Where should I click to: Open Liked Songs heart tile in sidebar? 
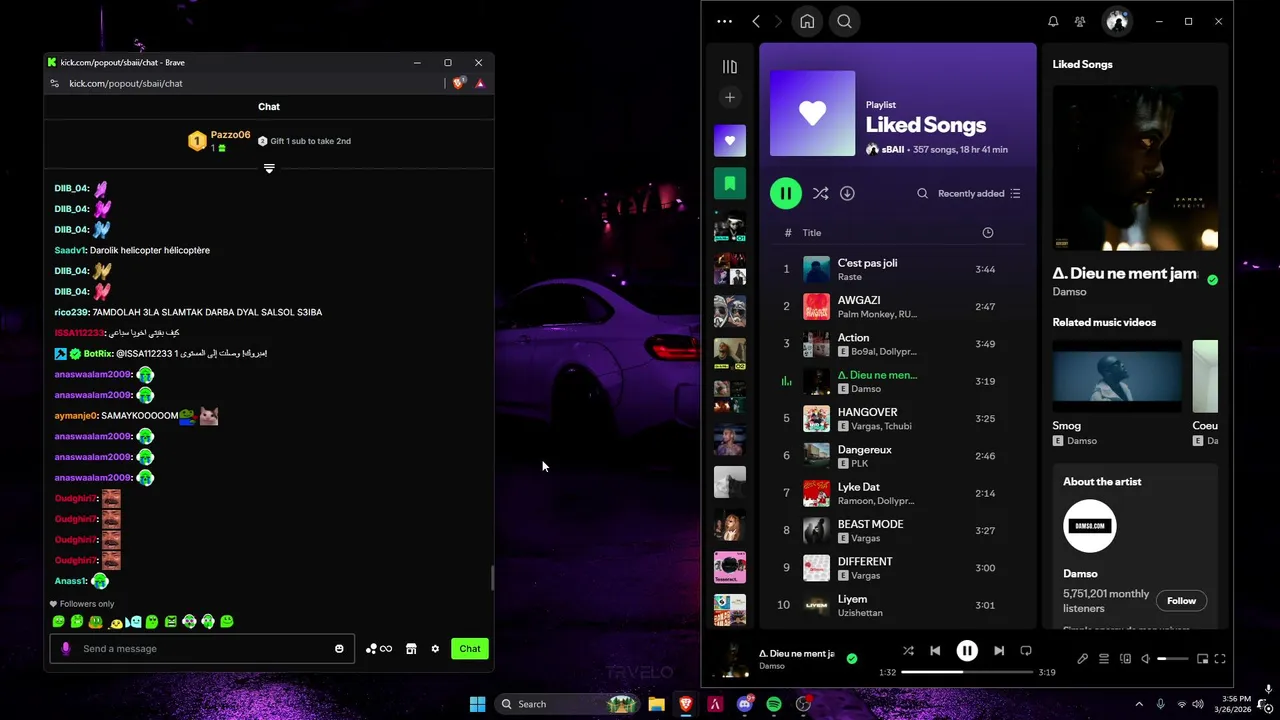(730, 141)
